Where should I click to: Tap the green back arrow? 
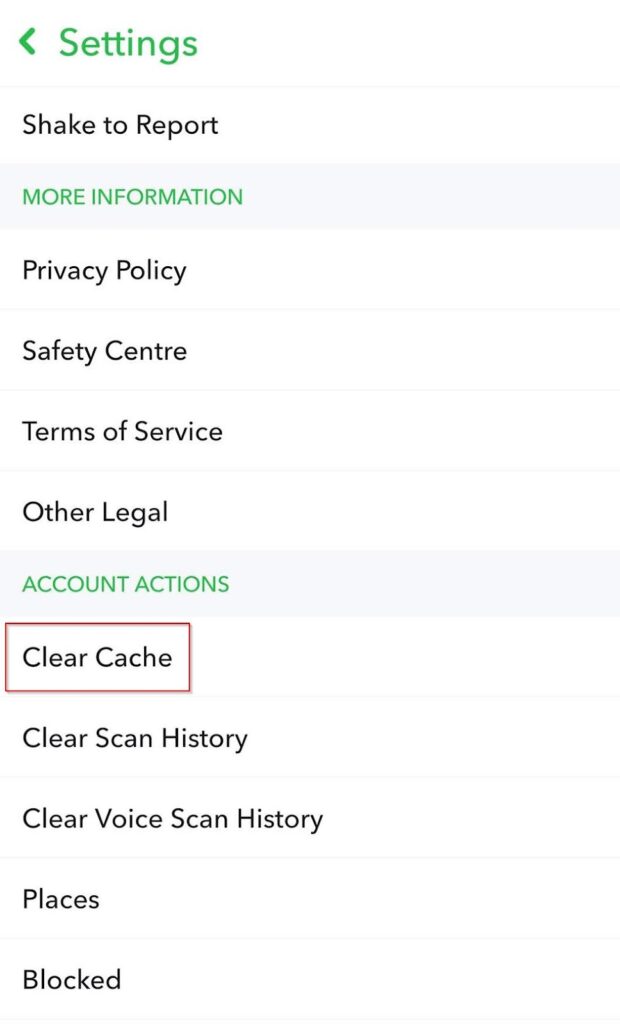click(28, 42)
